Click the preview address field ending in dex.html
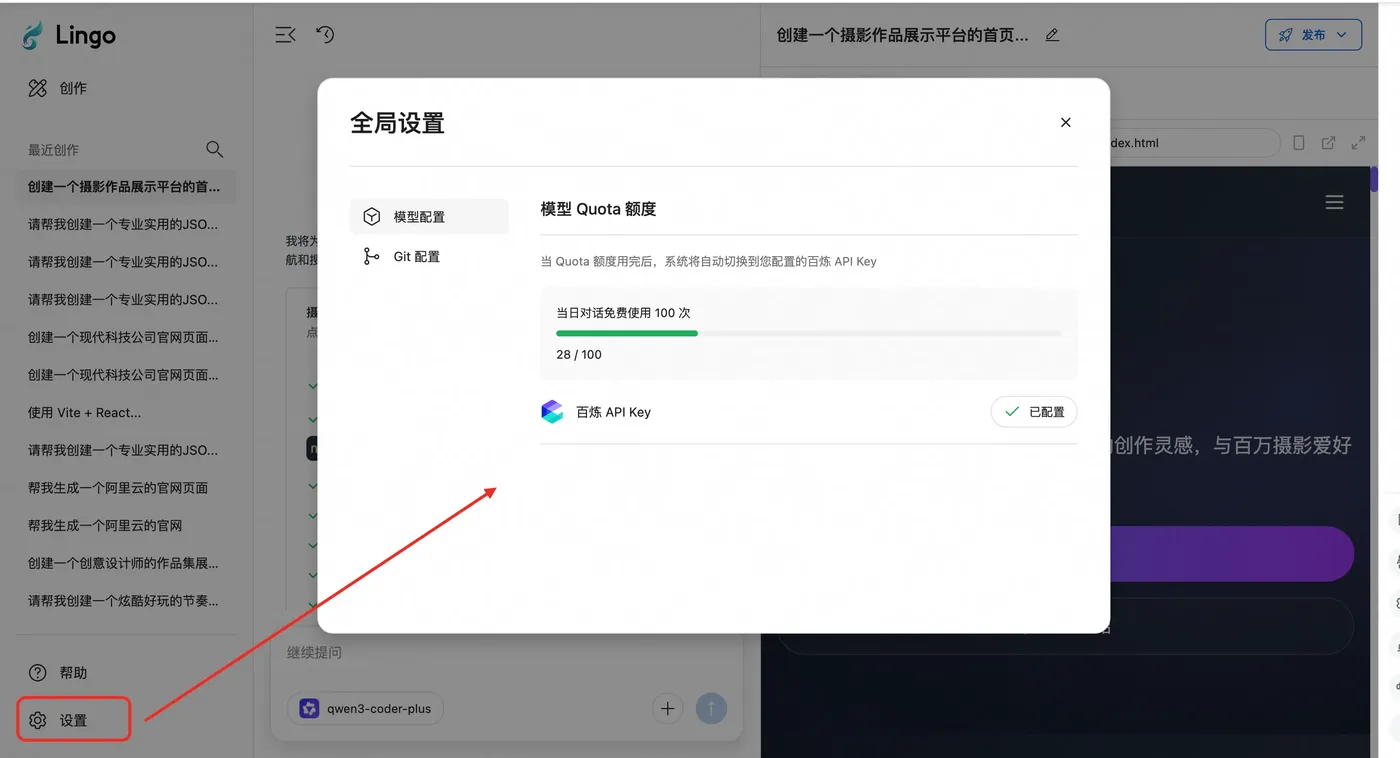This screenshot has width=1400, height=758. [1194, 143]
